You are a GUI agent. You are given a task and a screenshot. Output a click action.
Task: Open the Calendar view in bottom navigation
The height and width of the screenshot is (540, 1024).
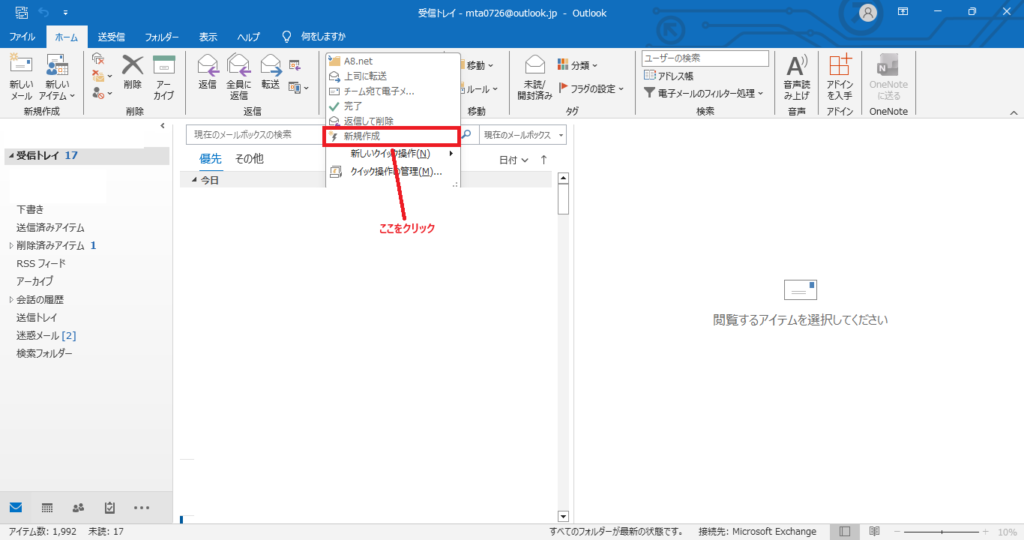(x=48, y=507)
